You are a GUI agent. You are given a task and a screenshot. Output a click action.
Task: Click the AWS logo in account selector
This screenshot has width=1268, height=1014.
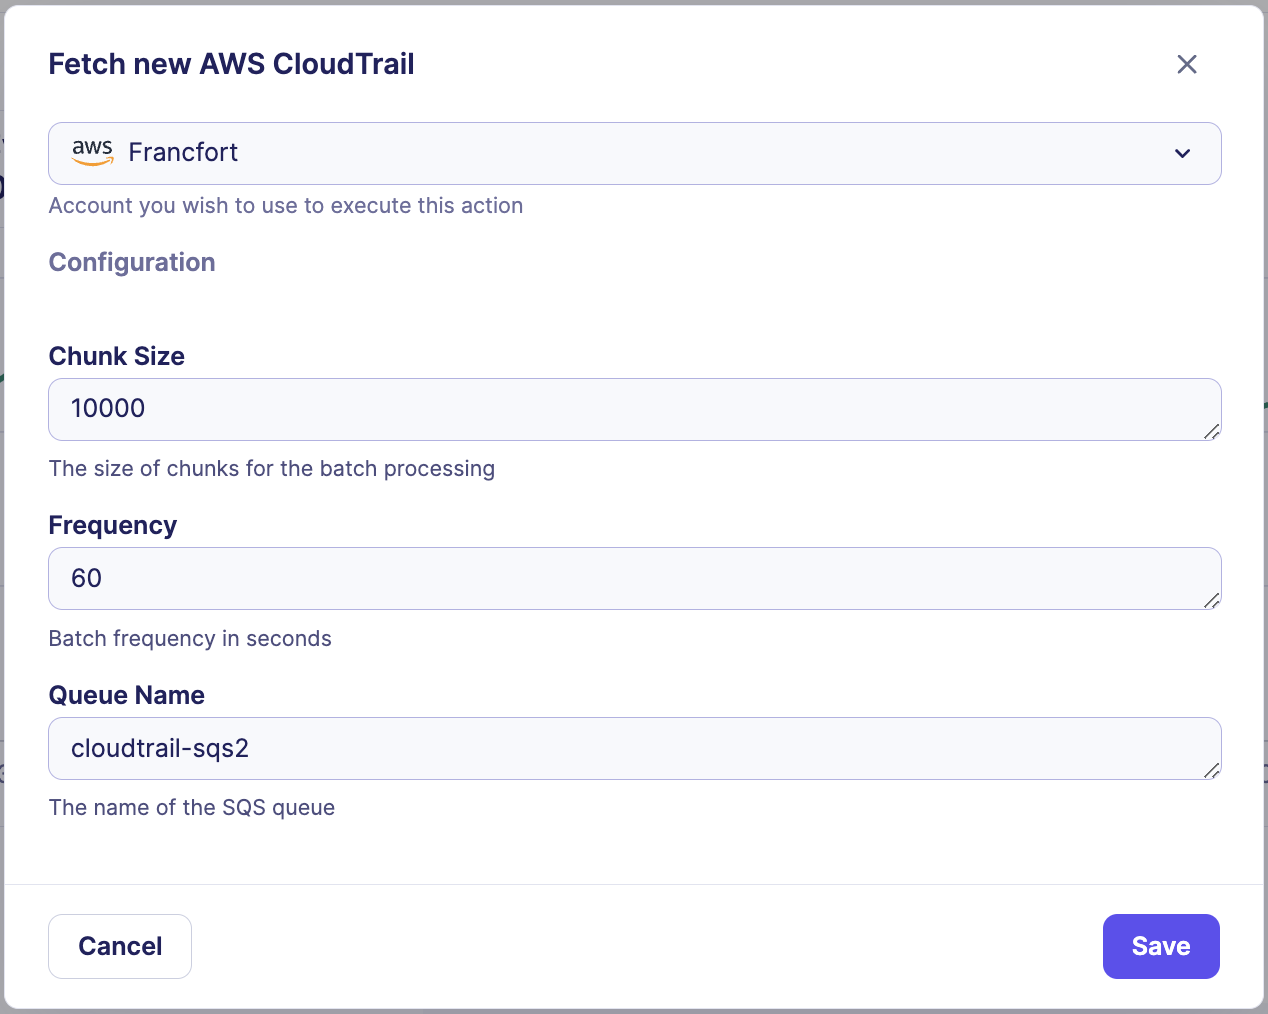click(x=92, y=152)
